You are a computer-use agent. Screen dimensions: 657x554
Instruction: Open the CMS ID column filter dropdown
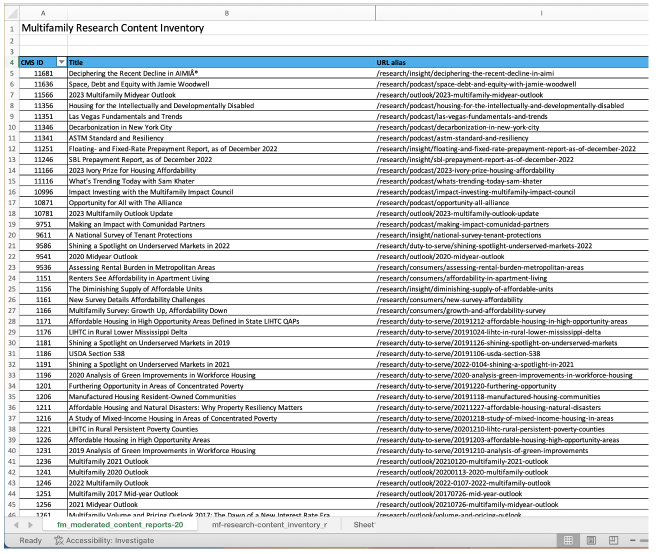tap(61, 62)
